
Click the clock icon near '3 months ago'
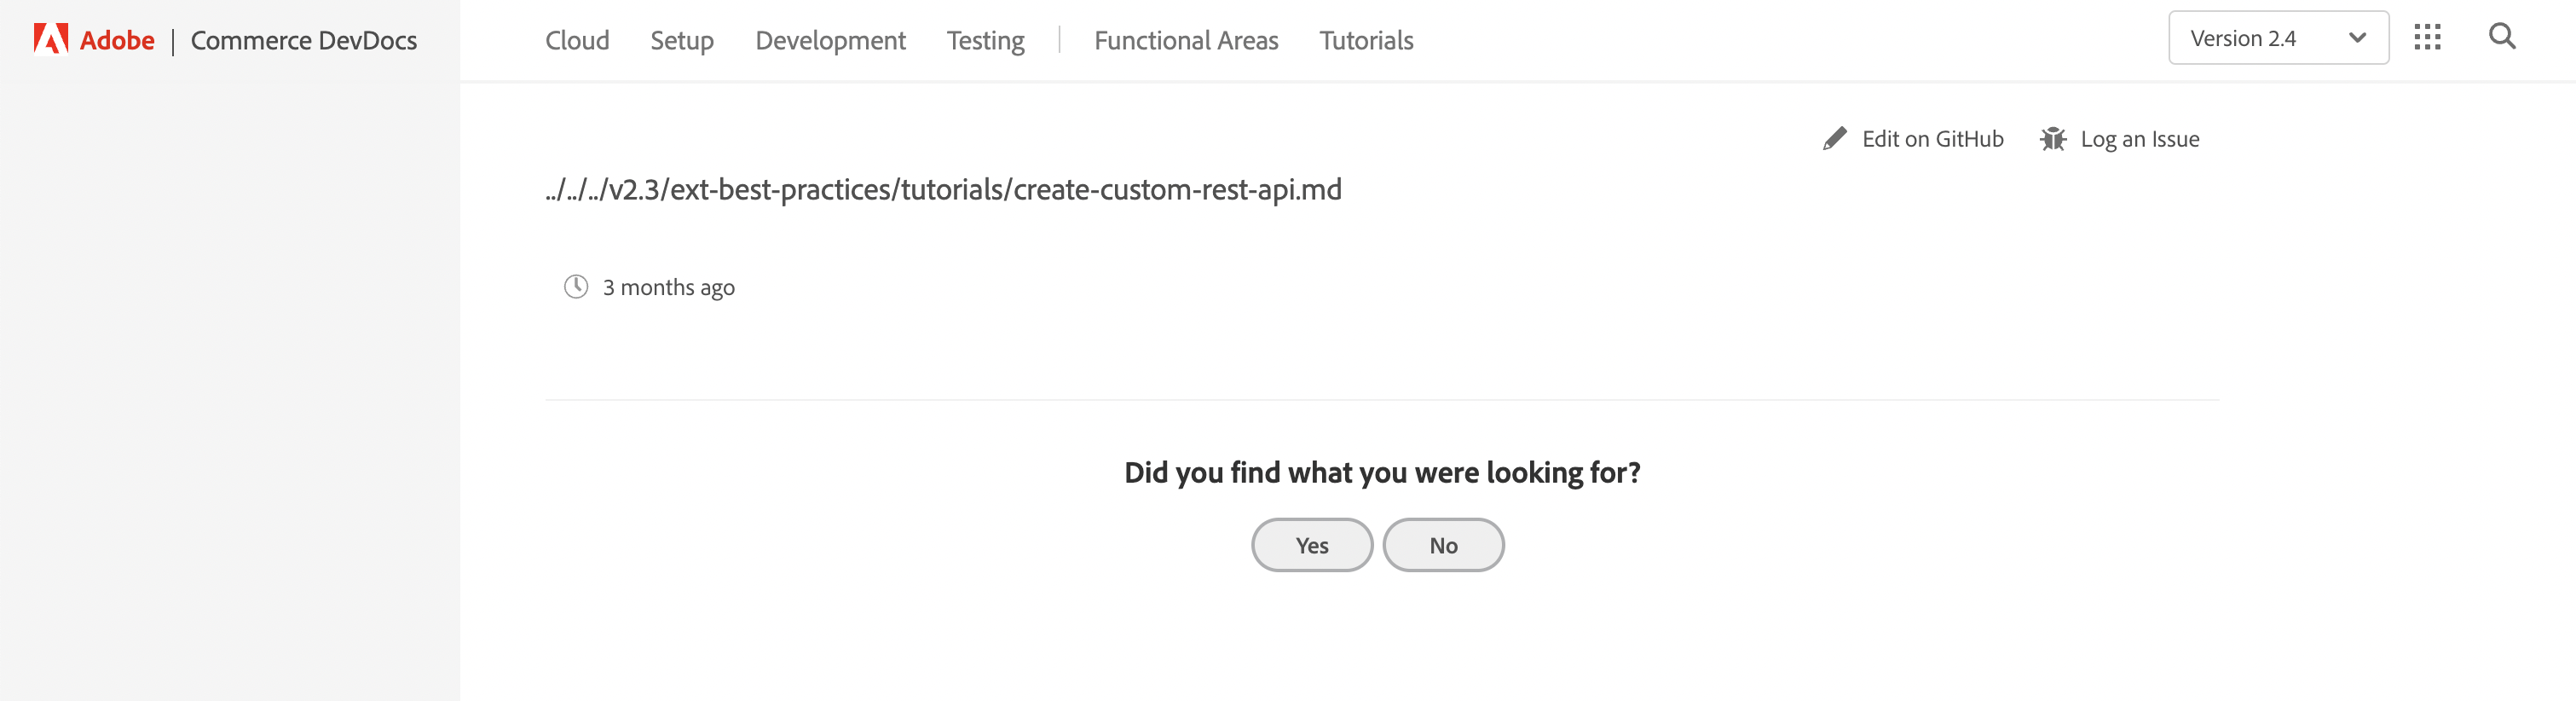click(x=575, y=287)
